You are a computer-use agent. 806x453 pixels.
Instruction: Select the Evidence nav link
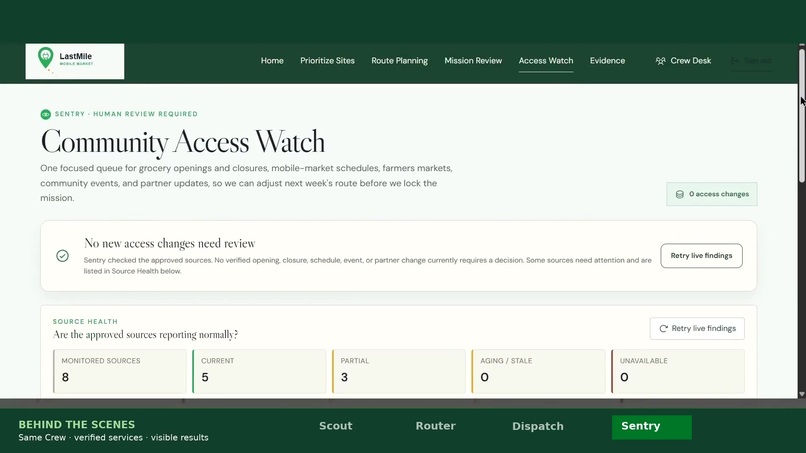[x=607, y=61]
